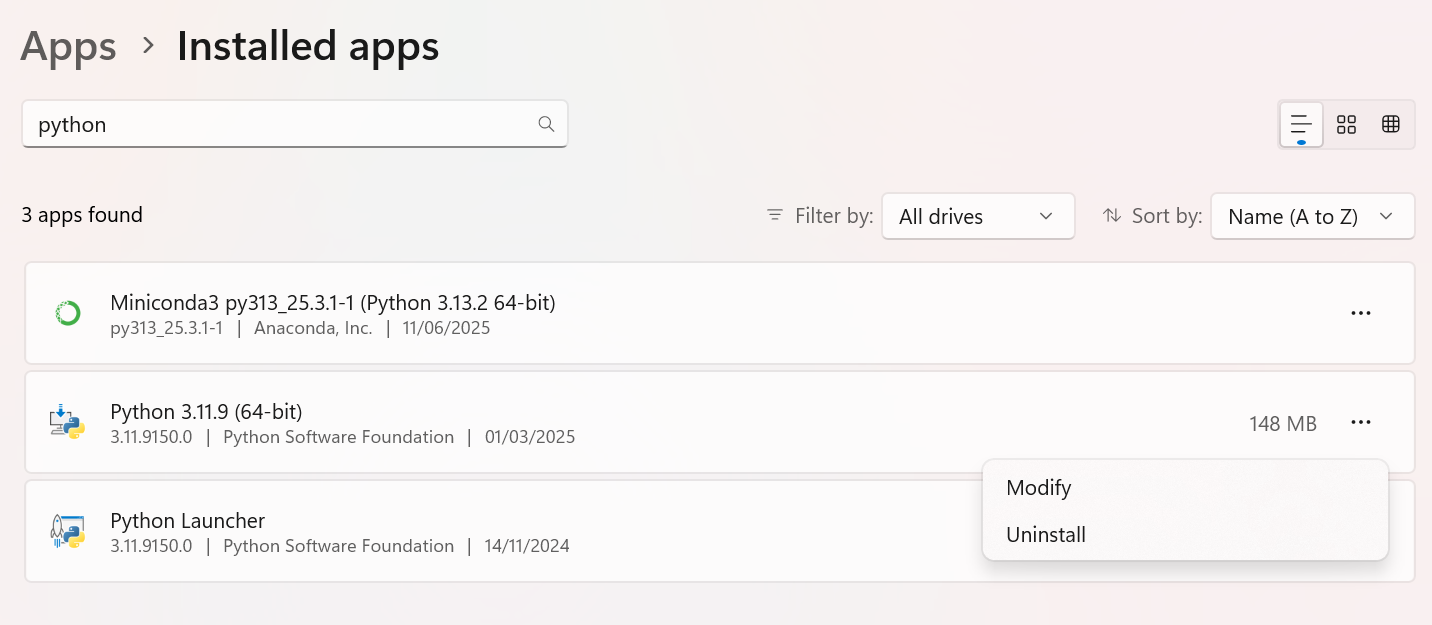Click the Python 3.11.9 installer icon

pos(67,422)
